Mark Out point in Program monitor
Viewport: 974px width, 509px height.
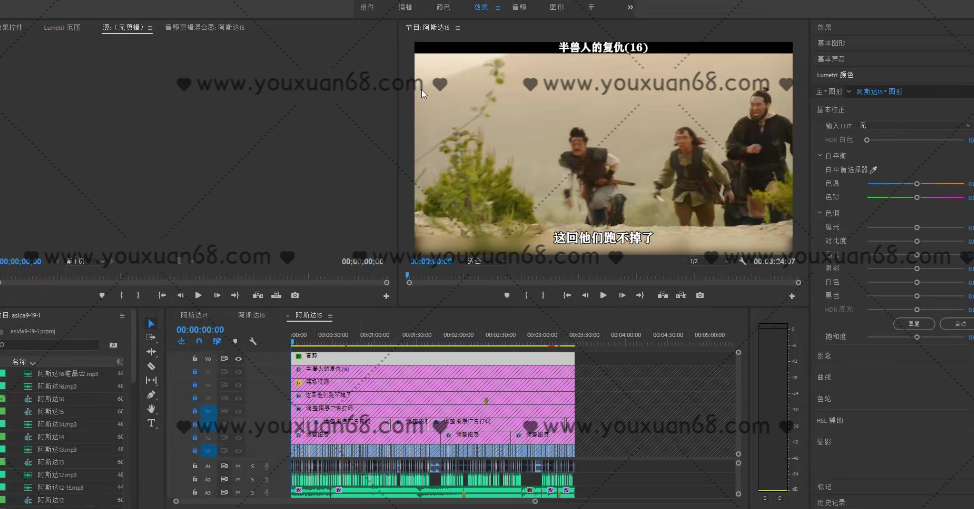(544, 296)
